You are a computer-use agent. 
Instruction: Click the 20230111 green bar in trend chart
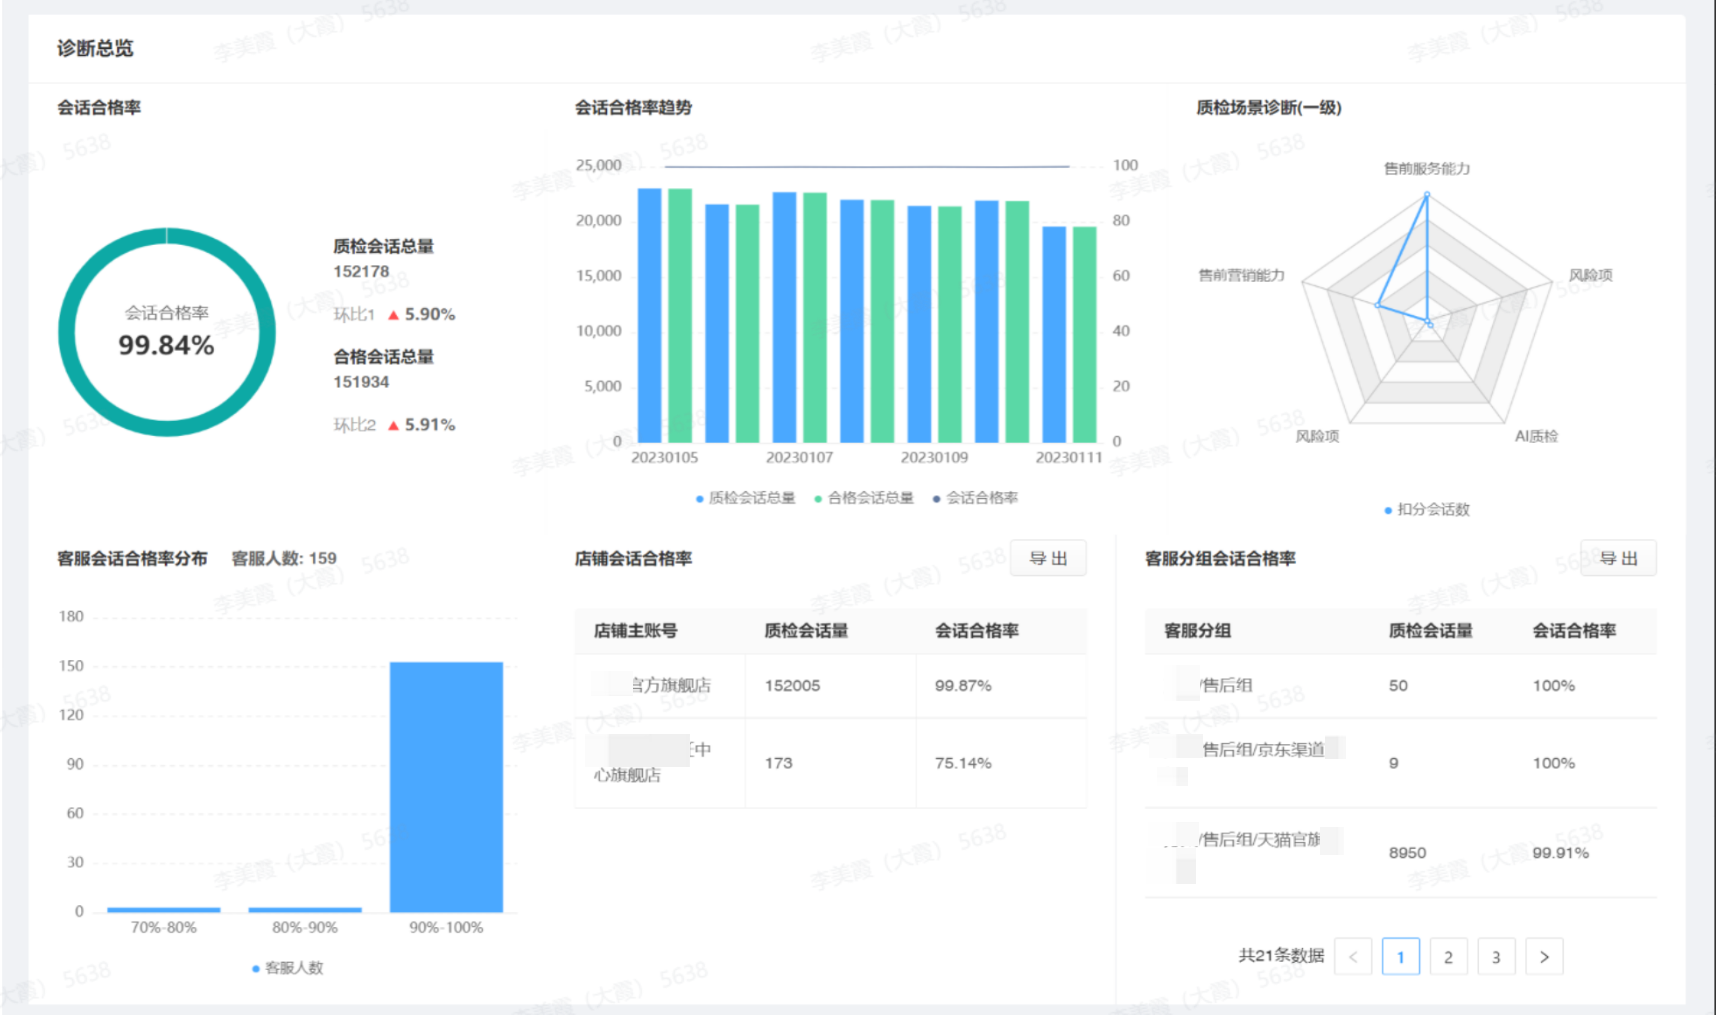1085,334
